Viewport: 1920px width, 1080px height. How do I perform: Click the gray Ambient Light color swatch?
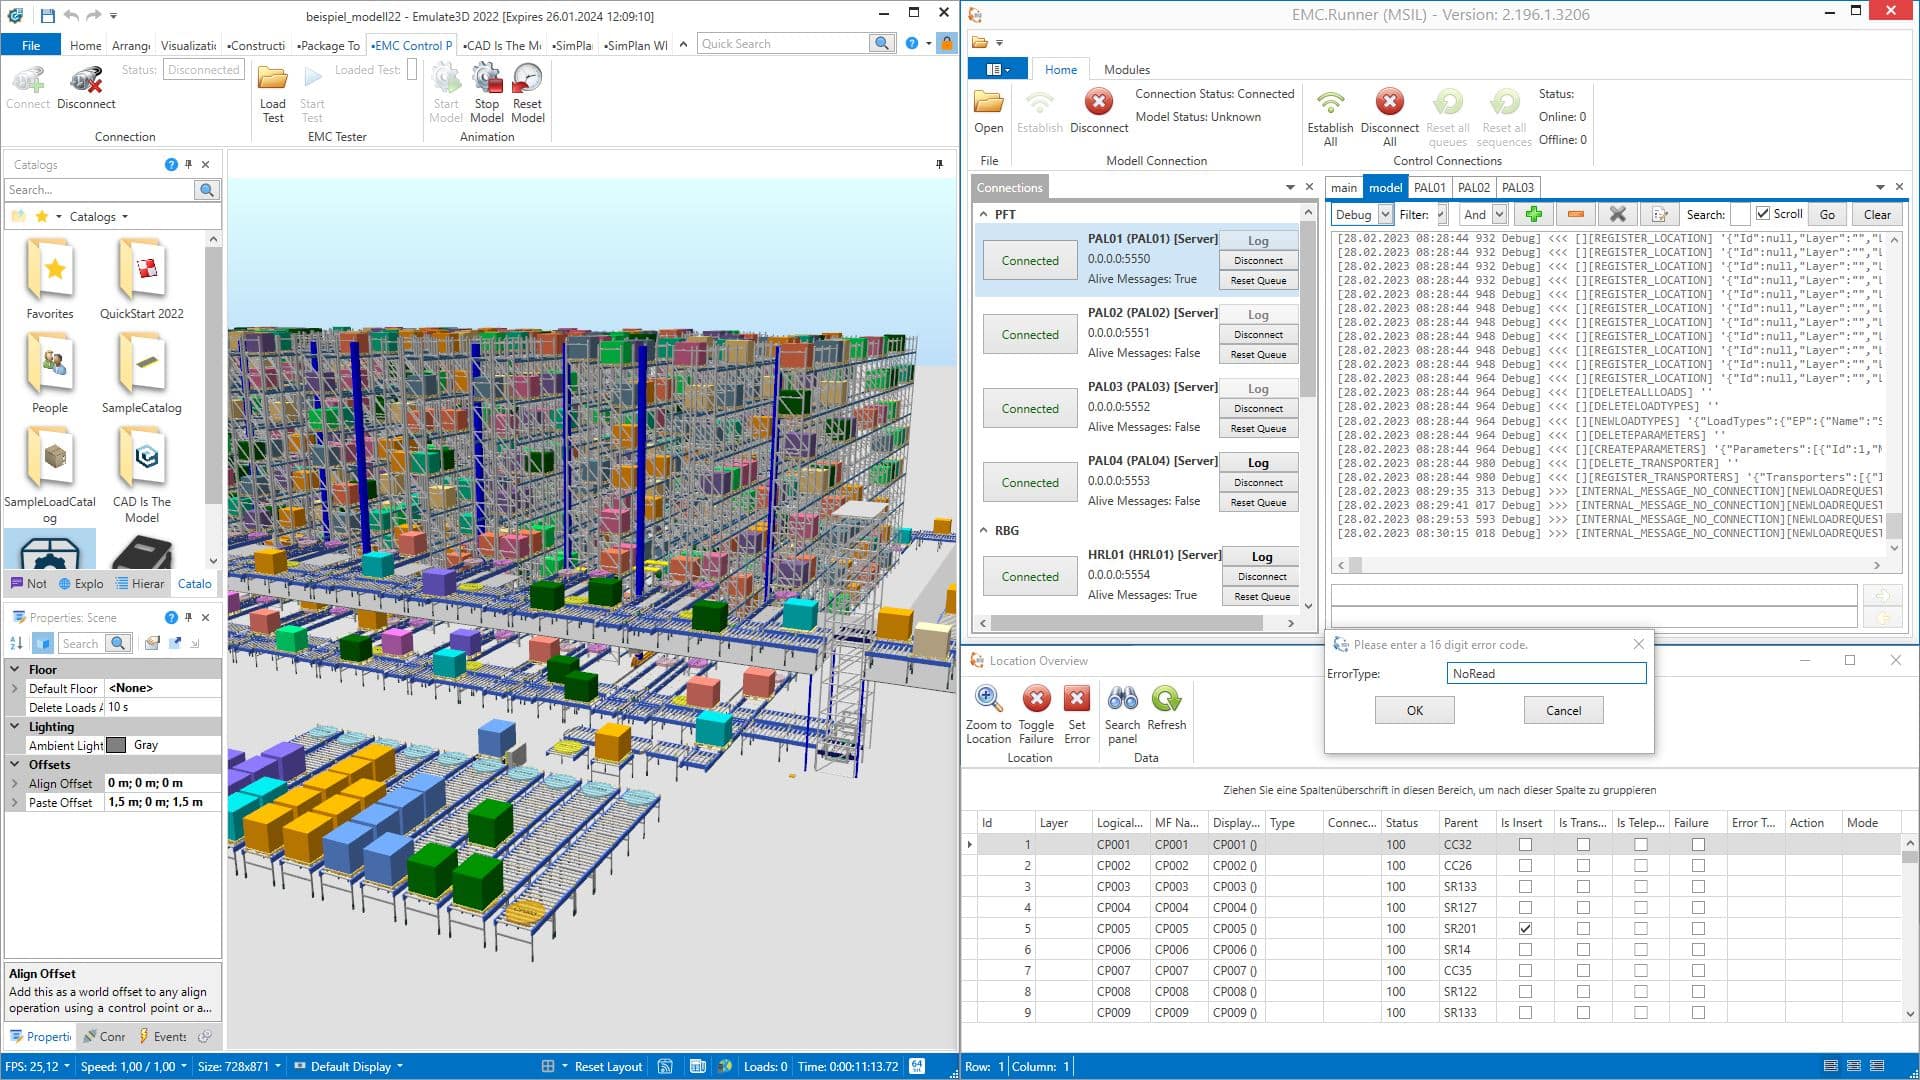[117, 744]
